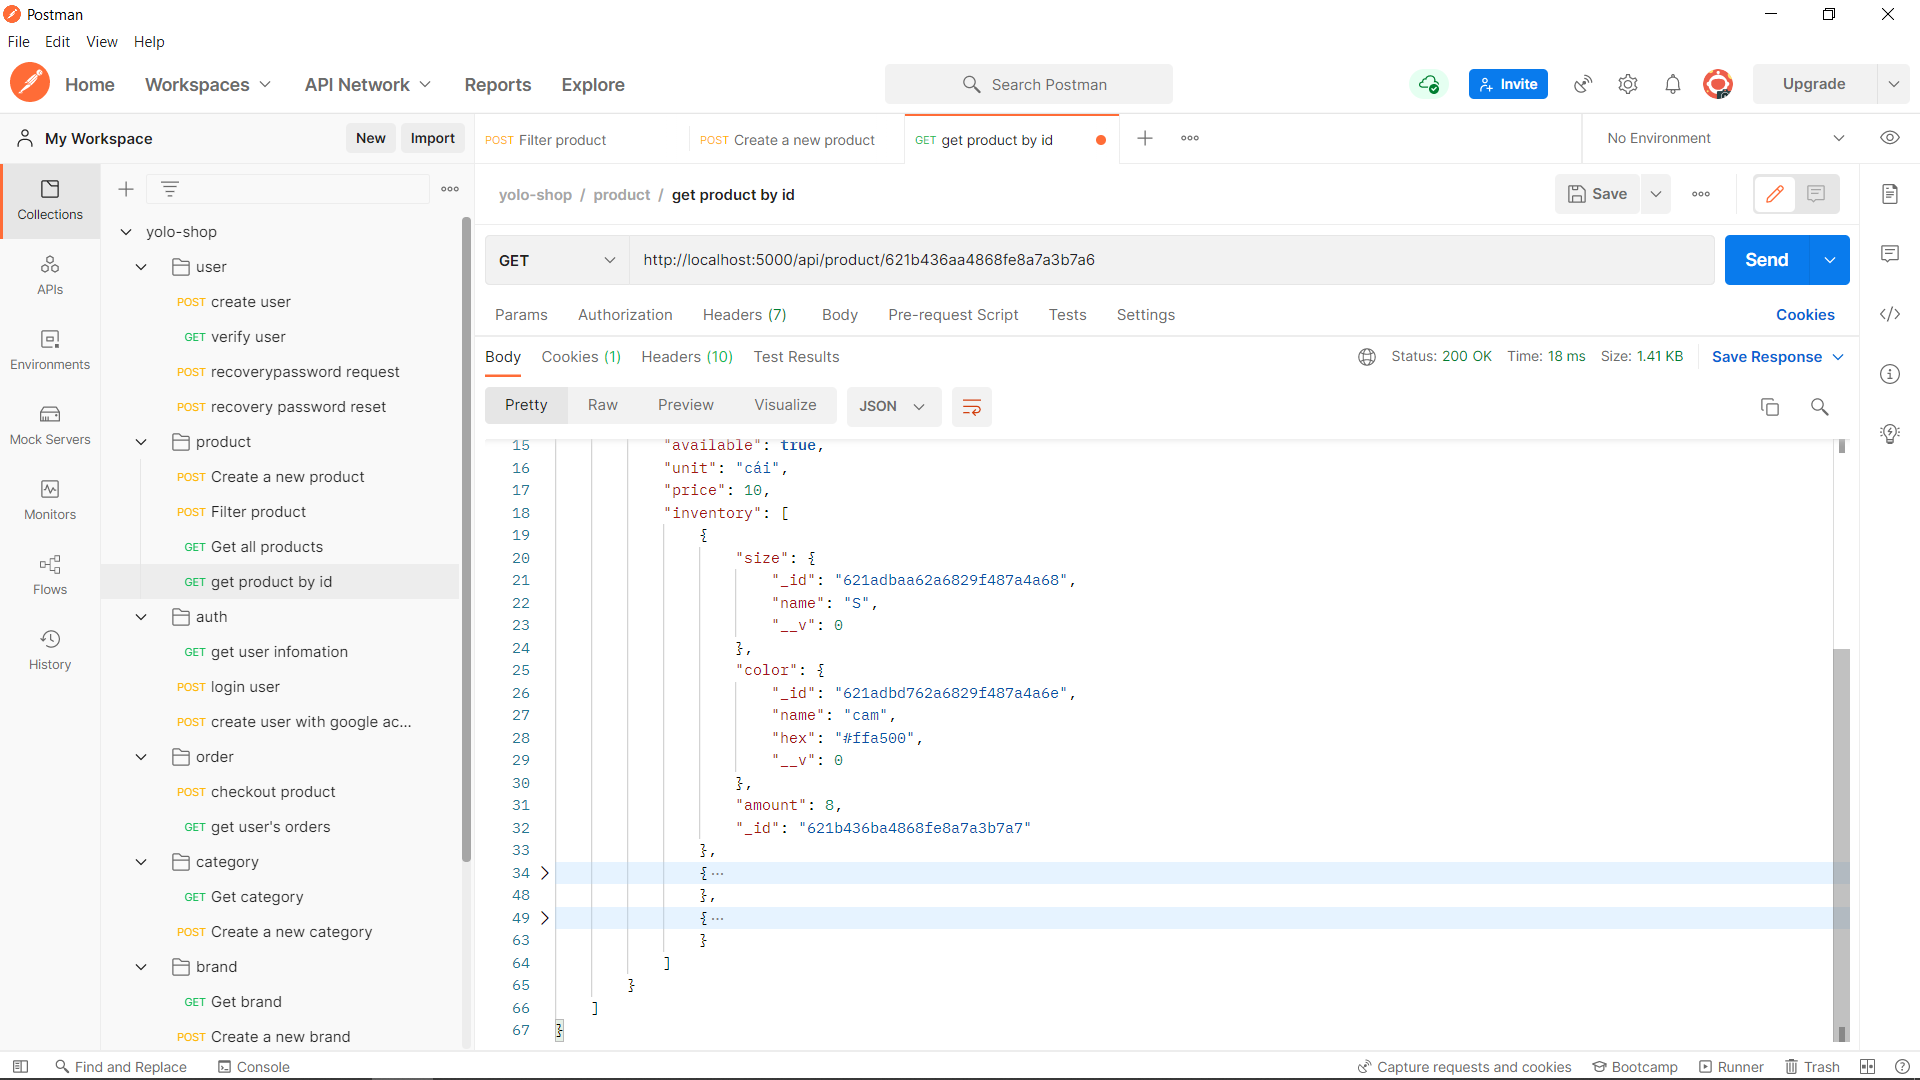Click the request URL input field
The image size is (1920, 1080).
[1170, 260]
